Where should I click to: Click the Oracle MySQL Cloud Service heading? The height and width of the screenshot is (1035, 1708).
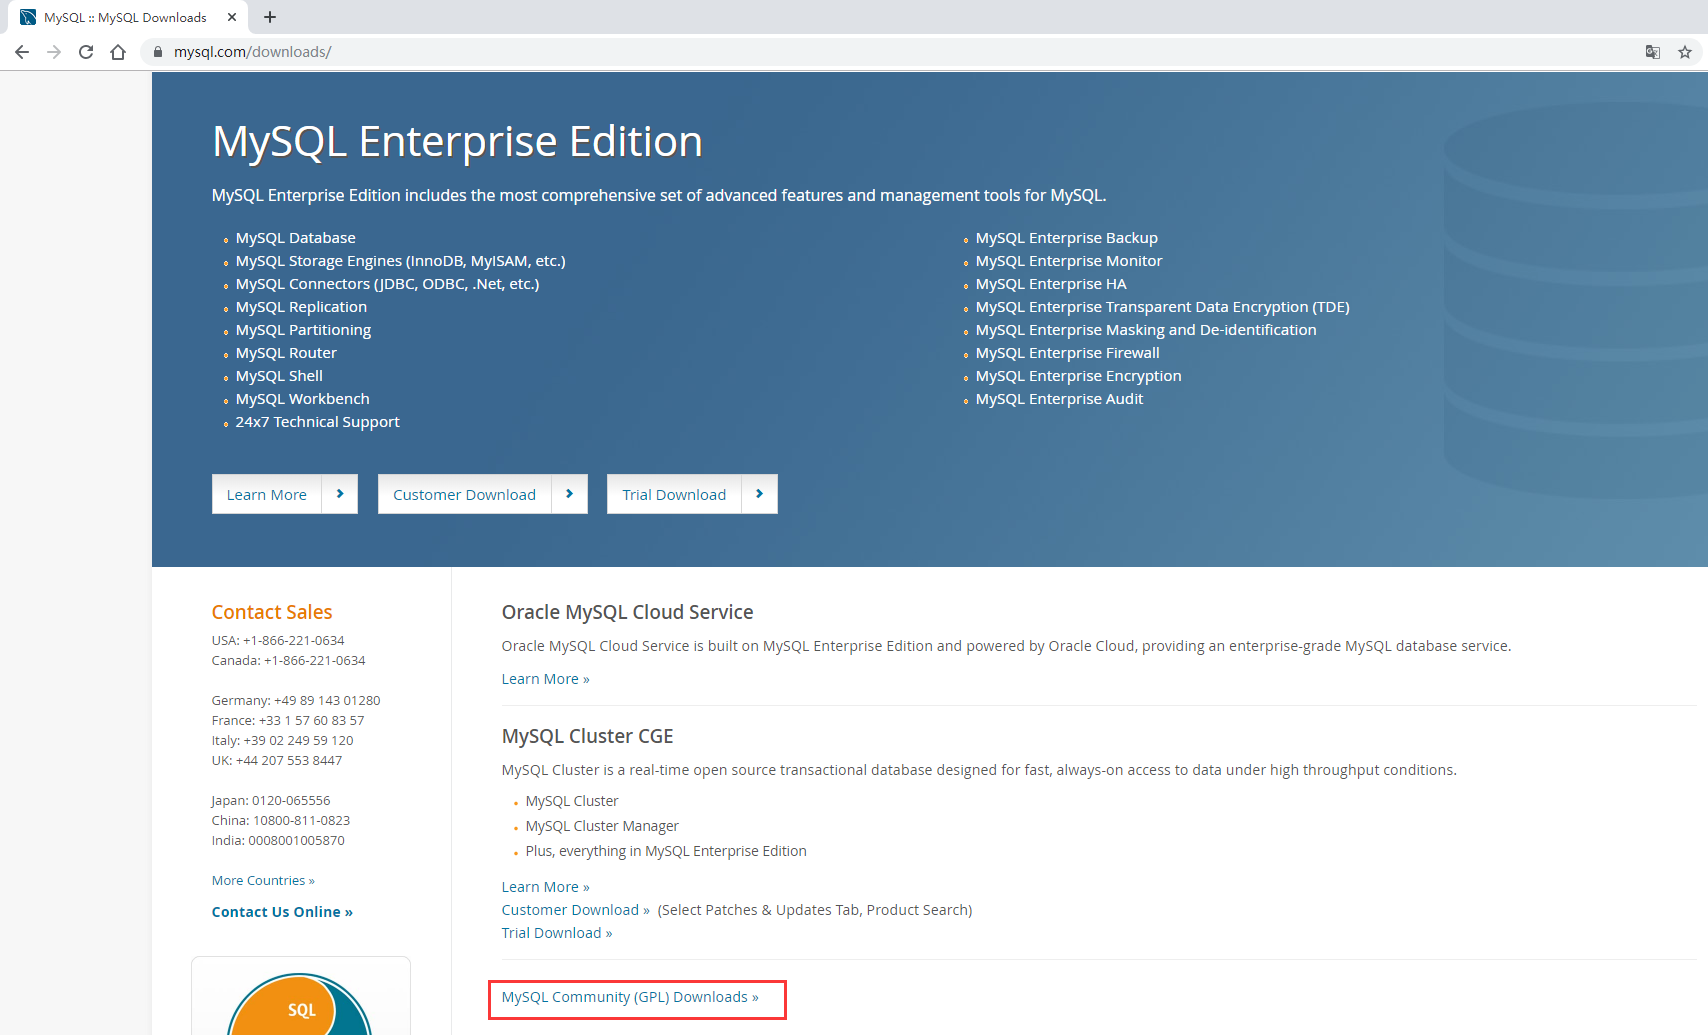[x=628, y=612]
